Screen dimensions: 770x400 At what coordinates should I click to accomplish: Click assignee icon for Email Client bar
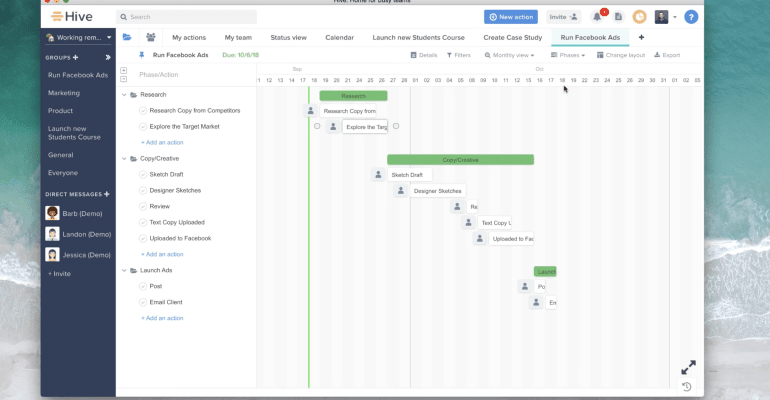536,302
